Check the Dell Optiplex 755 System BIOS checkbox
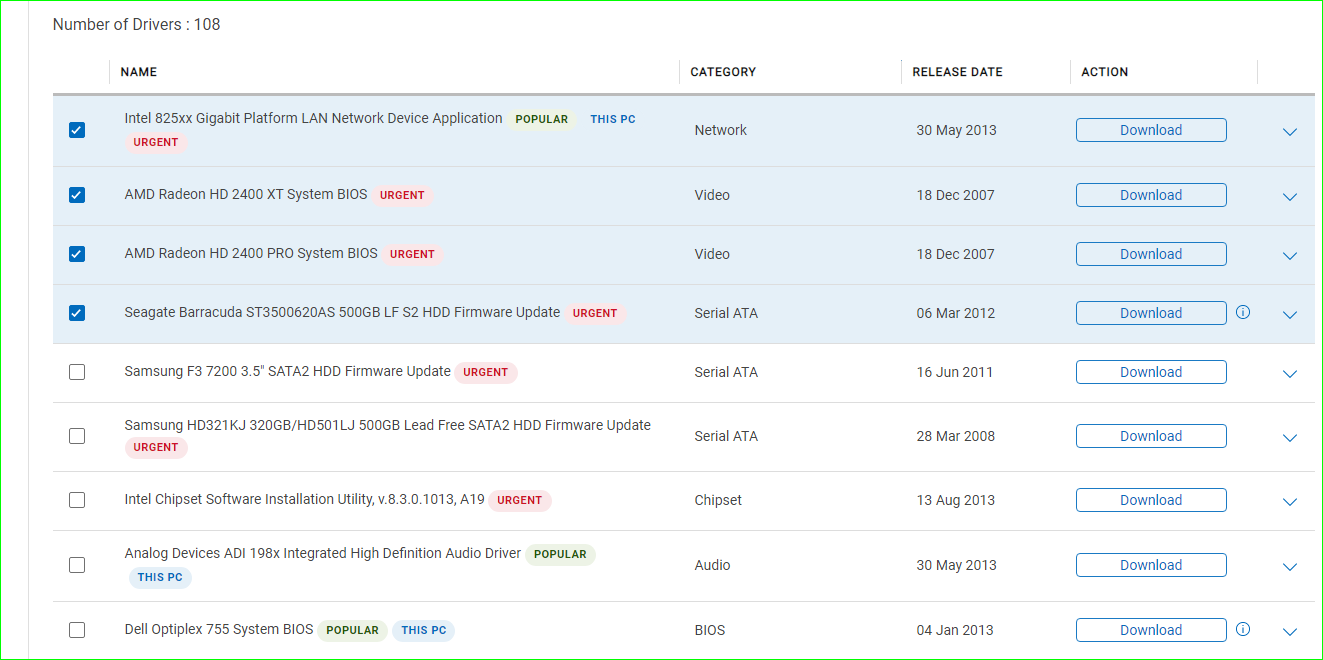 (77, 630)
